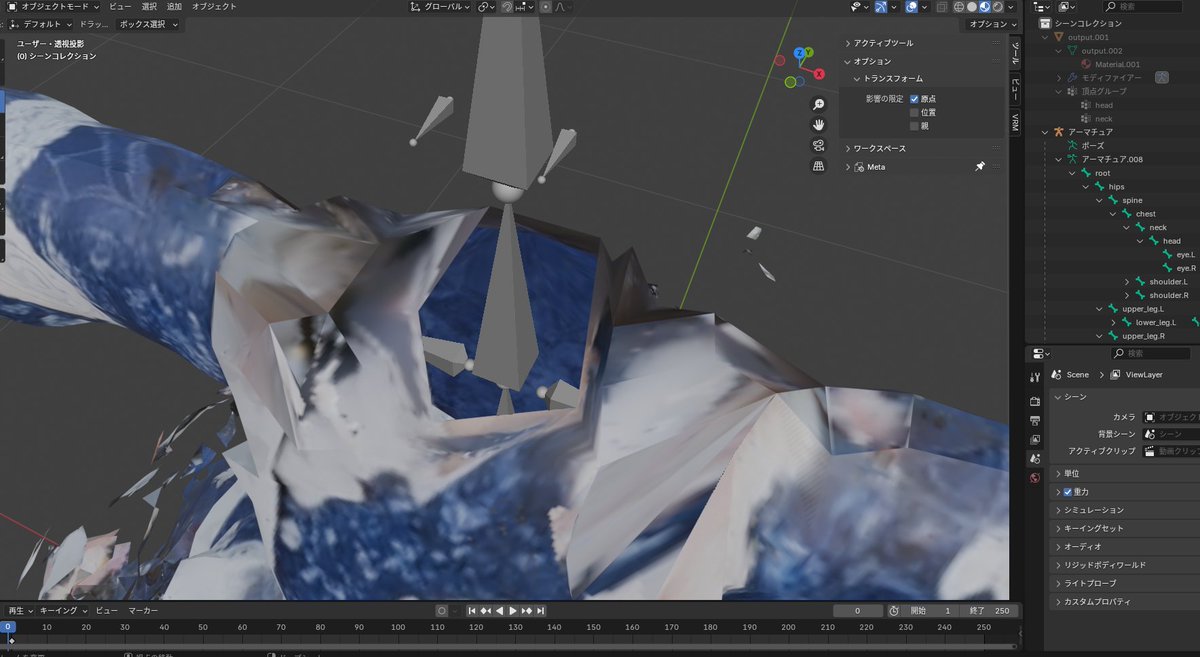This screenshot has height=657, width=1200.
Task: Click the zoom magnifier viewport icon
Action: pyautogui.click(x=818, y=105)
